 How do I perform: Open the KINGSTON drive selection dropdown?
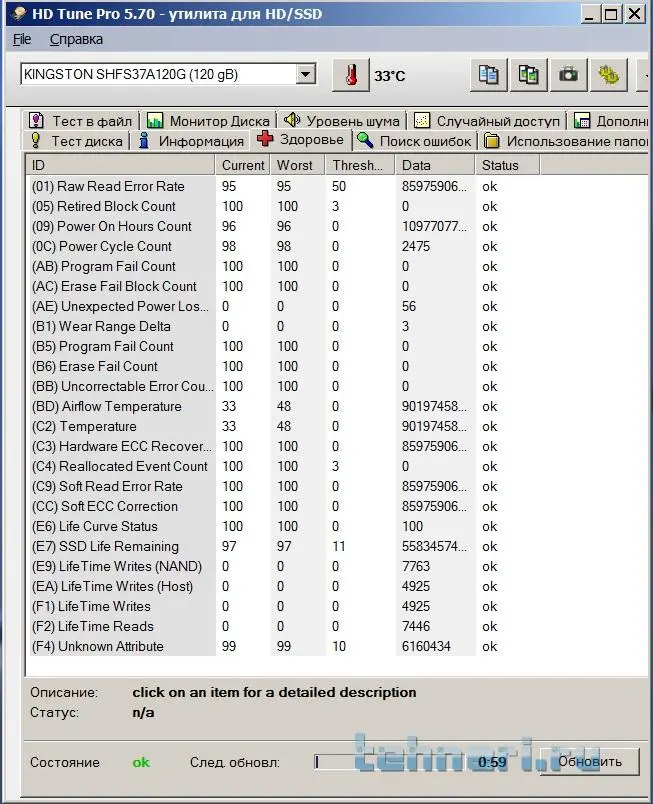coord(305,74)
